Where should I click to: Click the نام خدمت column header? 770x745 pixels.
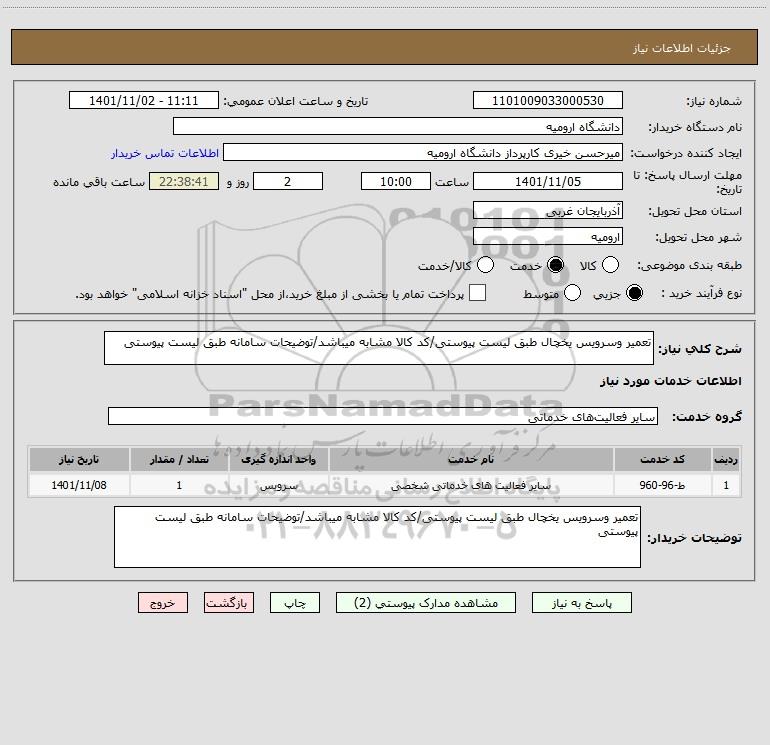pos(471,459)
